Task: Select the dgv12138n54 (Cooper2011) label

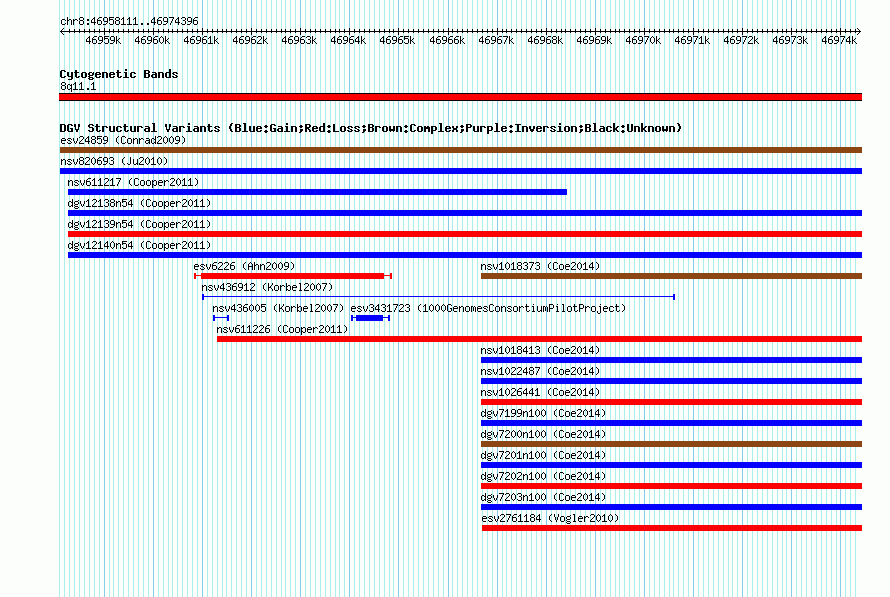Action: [x=139, y=203]
